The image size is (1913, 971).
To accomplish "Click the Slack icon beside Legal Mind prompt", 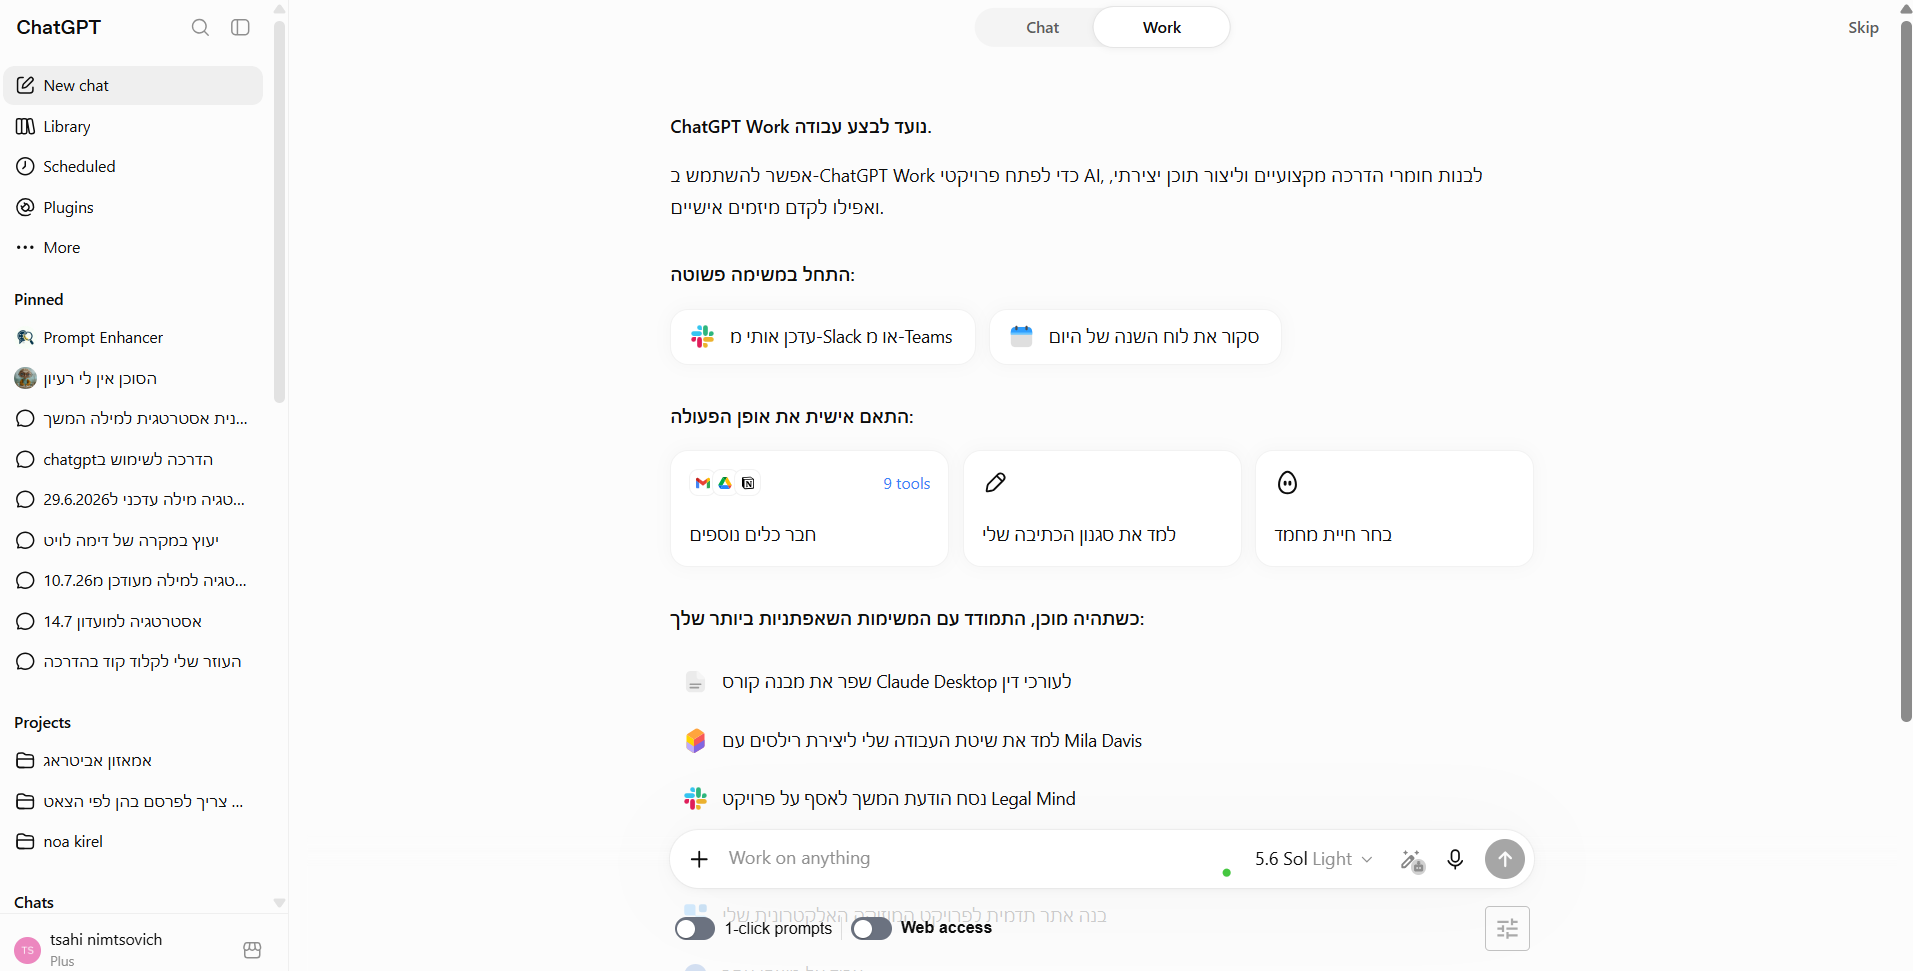I will (x=695, y=799).
